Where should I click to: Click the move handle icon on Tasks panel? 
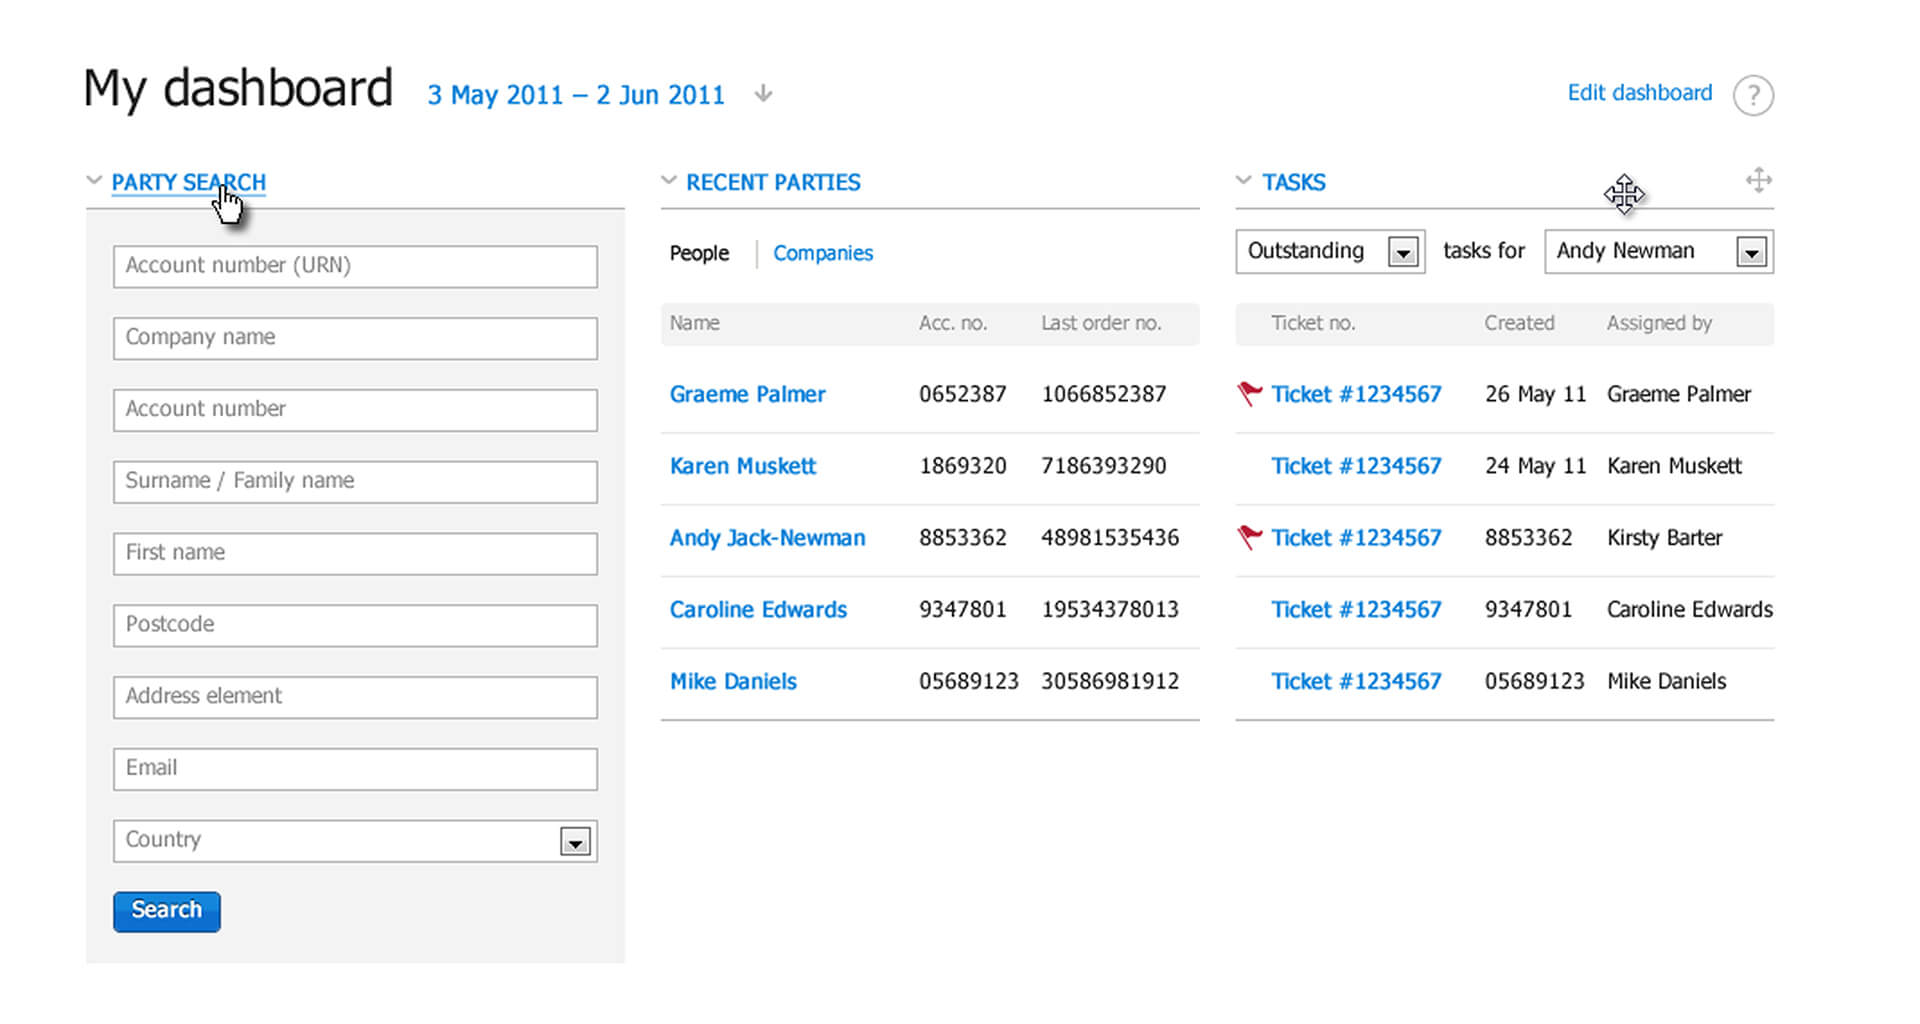(x=1758, y=180)
